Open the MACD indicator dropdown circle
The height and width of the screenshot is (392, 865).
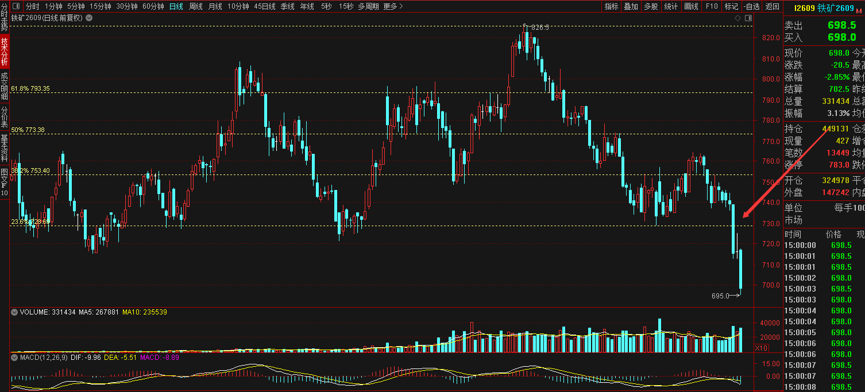(14, 358)
